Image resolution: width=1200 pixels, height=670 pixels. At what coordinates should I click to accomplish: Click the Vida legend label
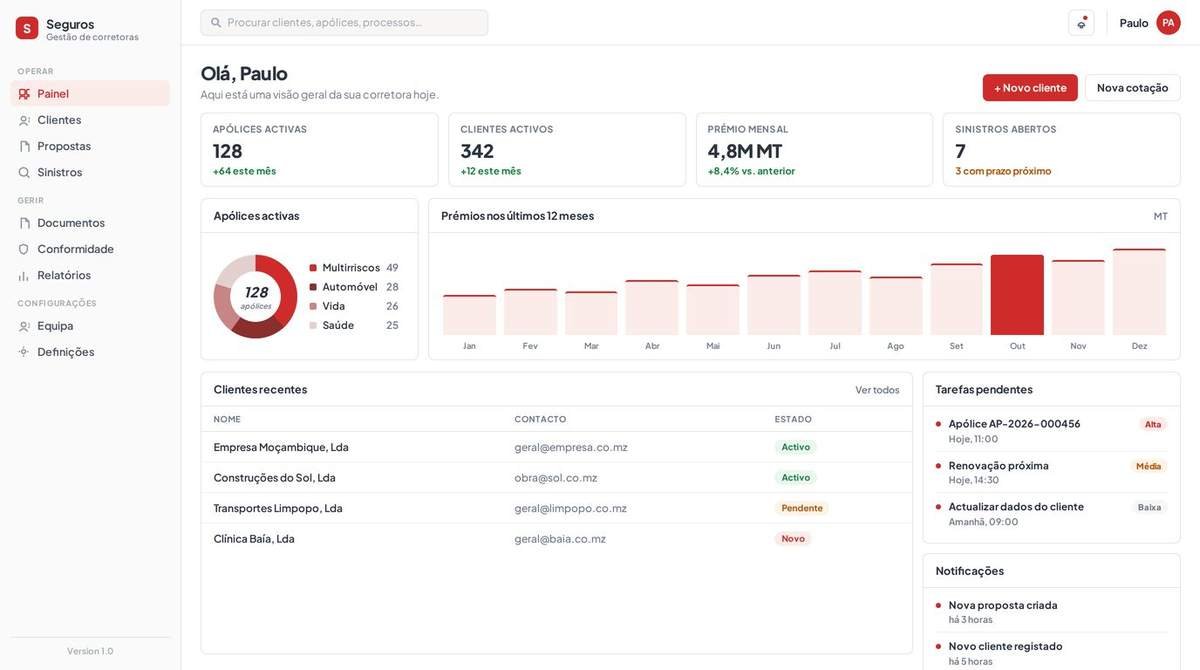(x=334, y=306)
